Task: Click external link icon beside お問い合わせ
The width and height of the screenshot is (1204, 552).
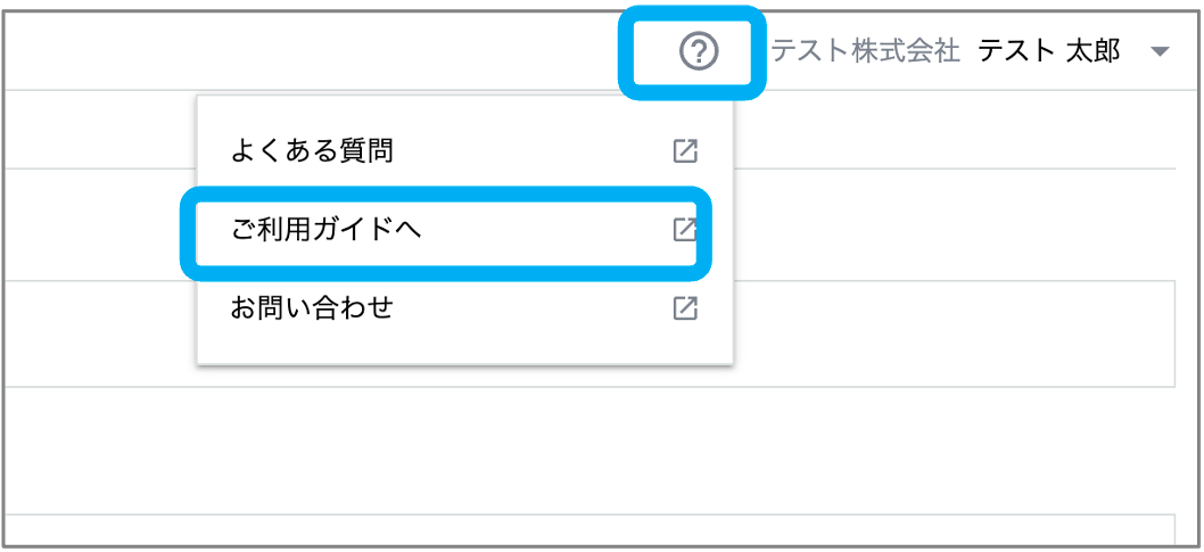Action: point(685,308)
